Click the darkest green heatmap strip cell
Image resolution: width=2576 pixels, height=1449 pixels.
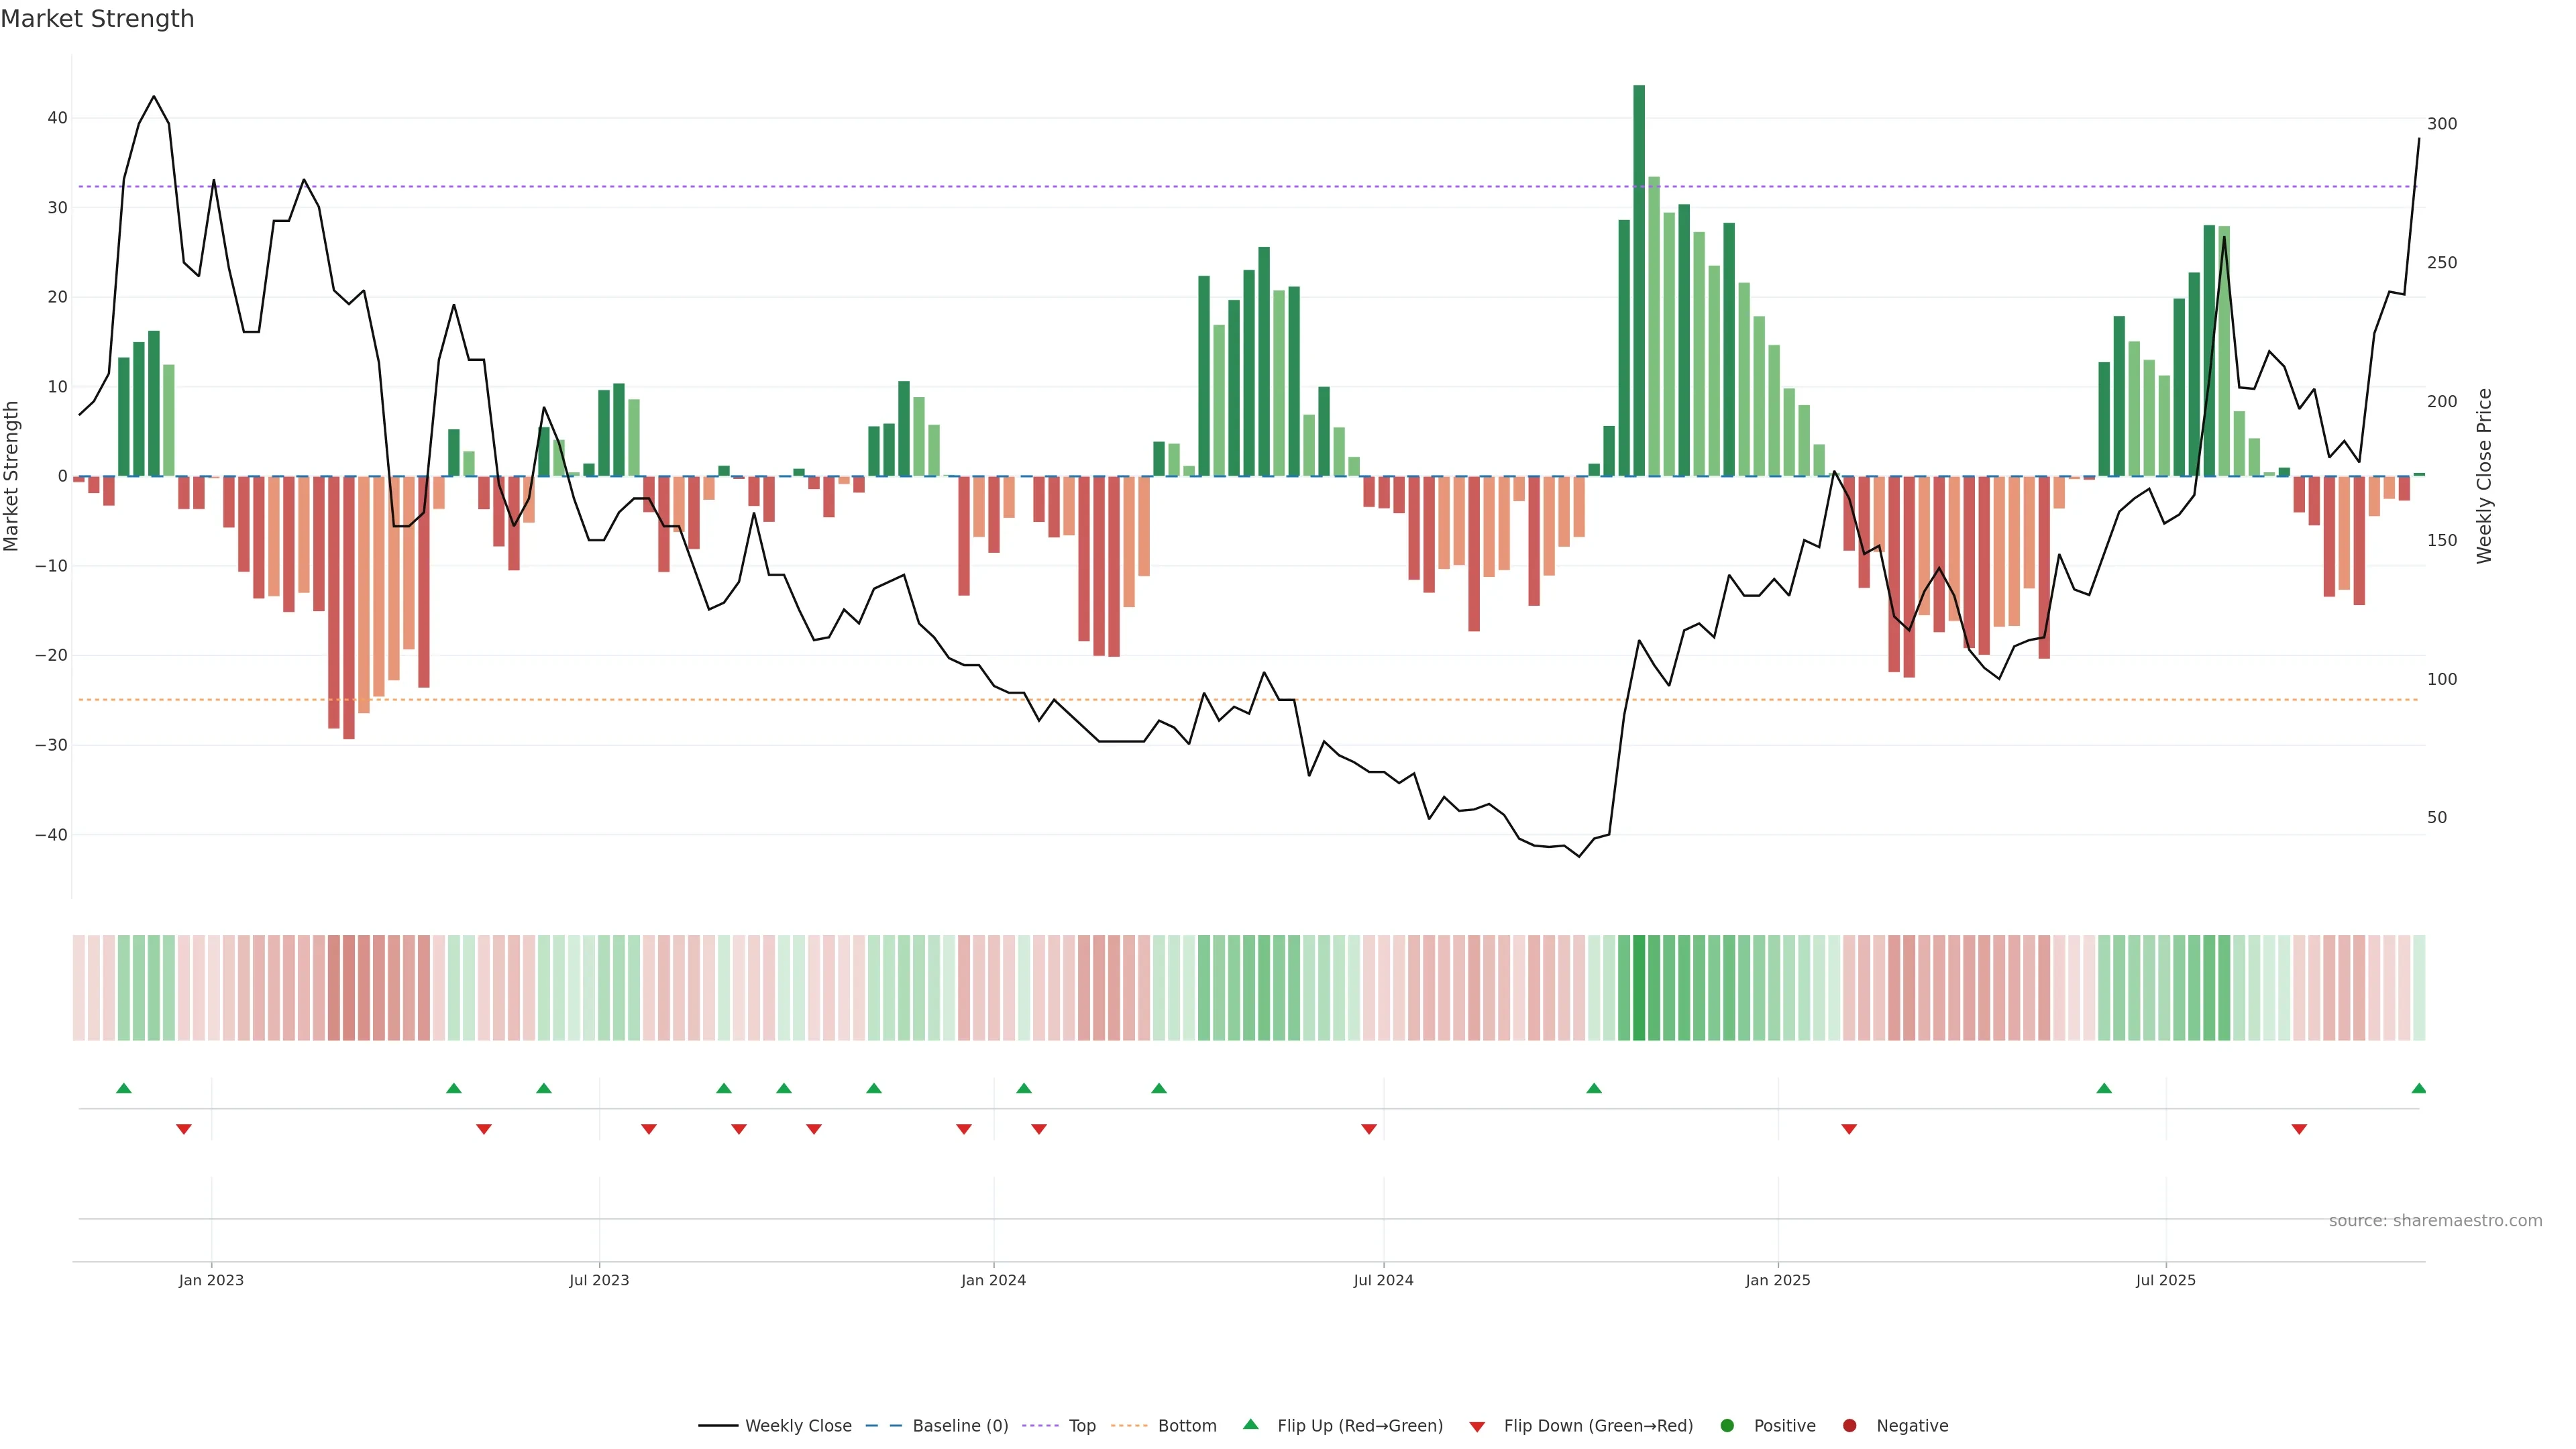click(x=1639, y=987)
